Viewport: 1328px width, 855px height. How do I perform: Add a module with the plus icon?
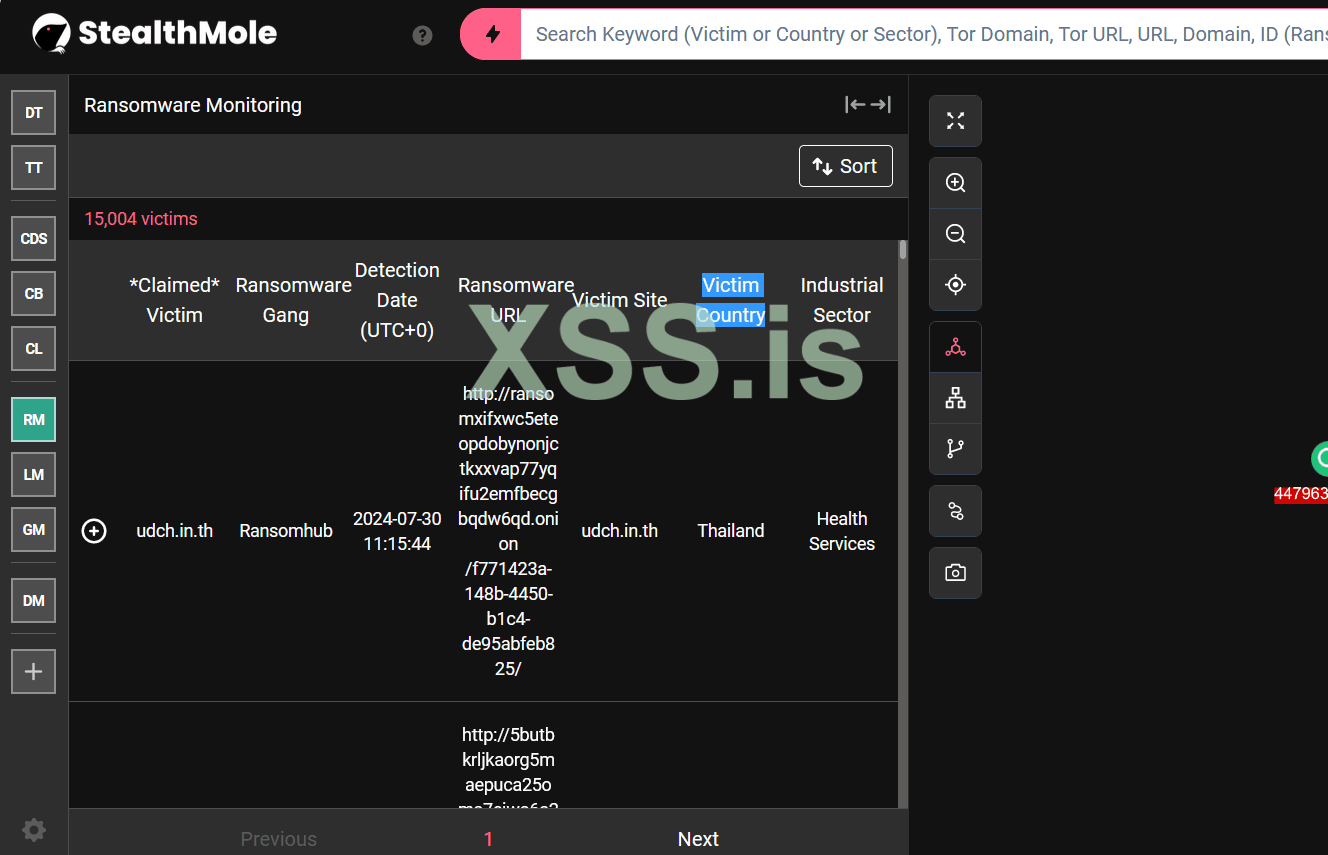click(x=34, y=672)
